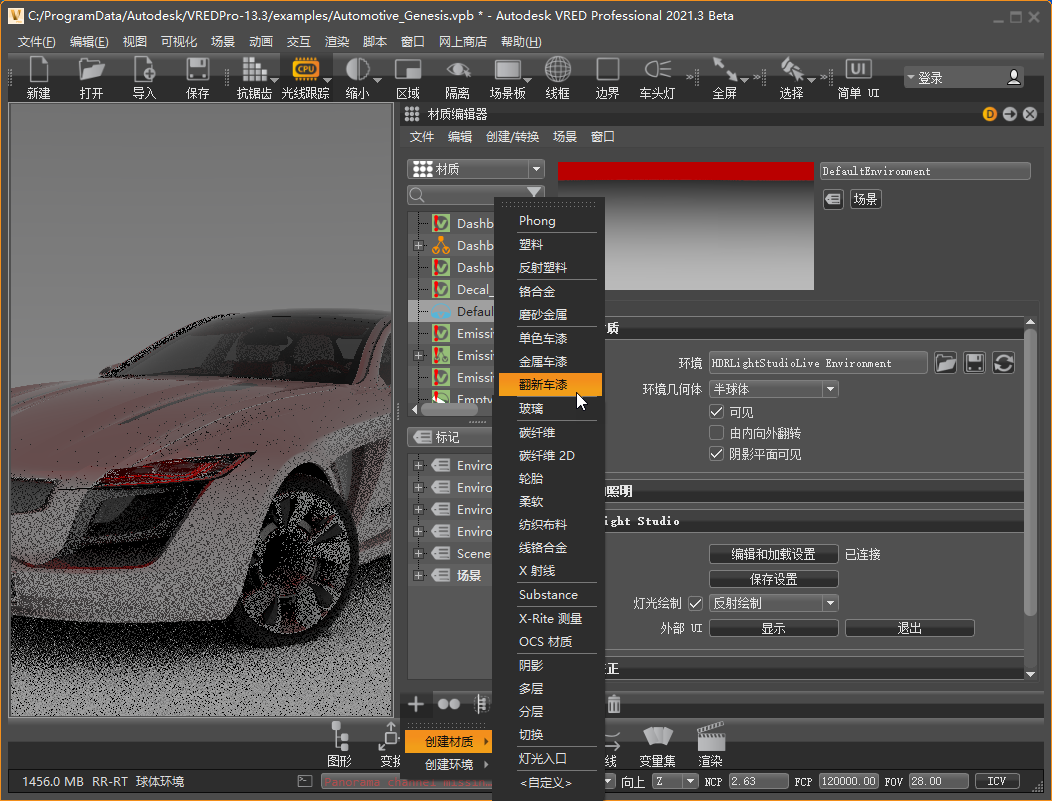Open the 反射绘制 dropdown

coord(773,603)
